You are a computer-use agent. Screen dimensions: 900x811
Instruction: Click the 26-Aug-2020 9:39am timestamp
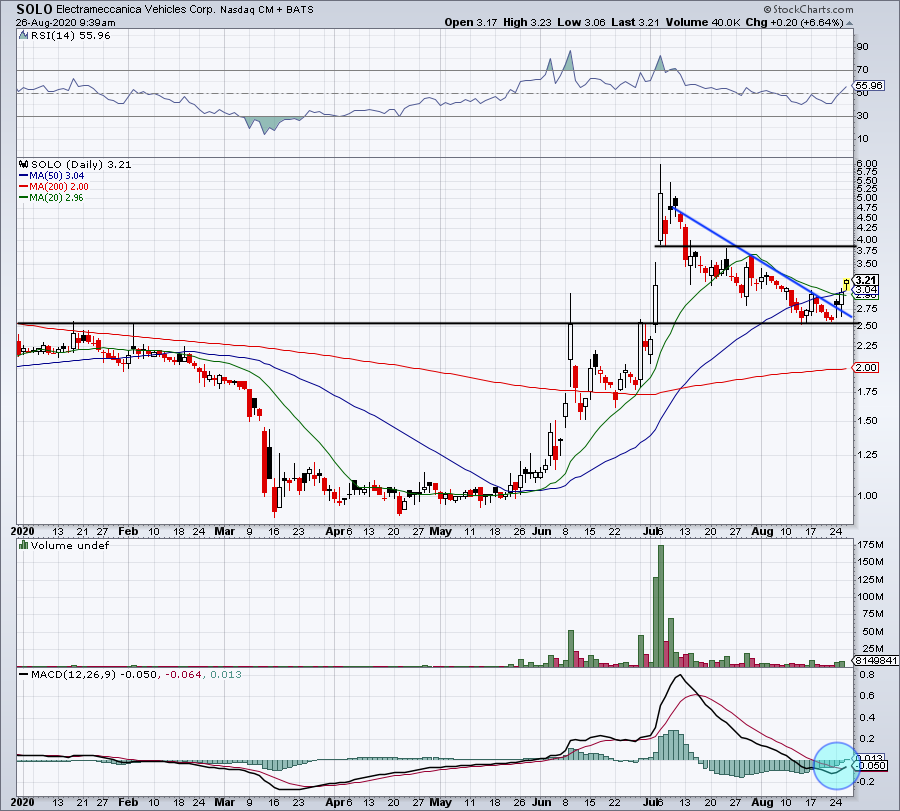pyautogui.click(x=65, y=23)
